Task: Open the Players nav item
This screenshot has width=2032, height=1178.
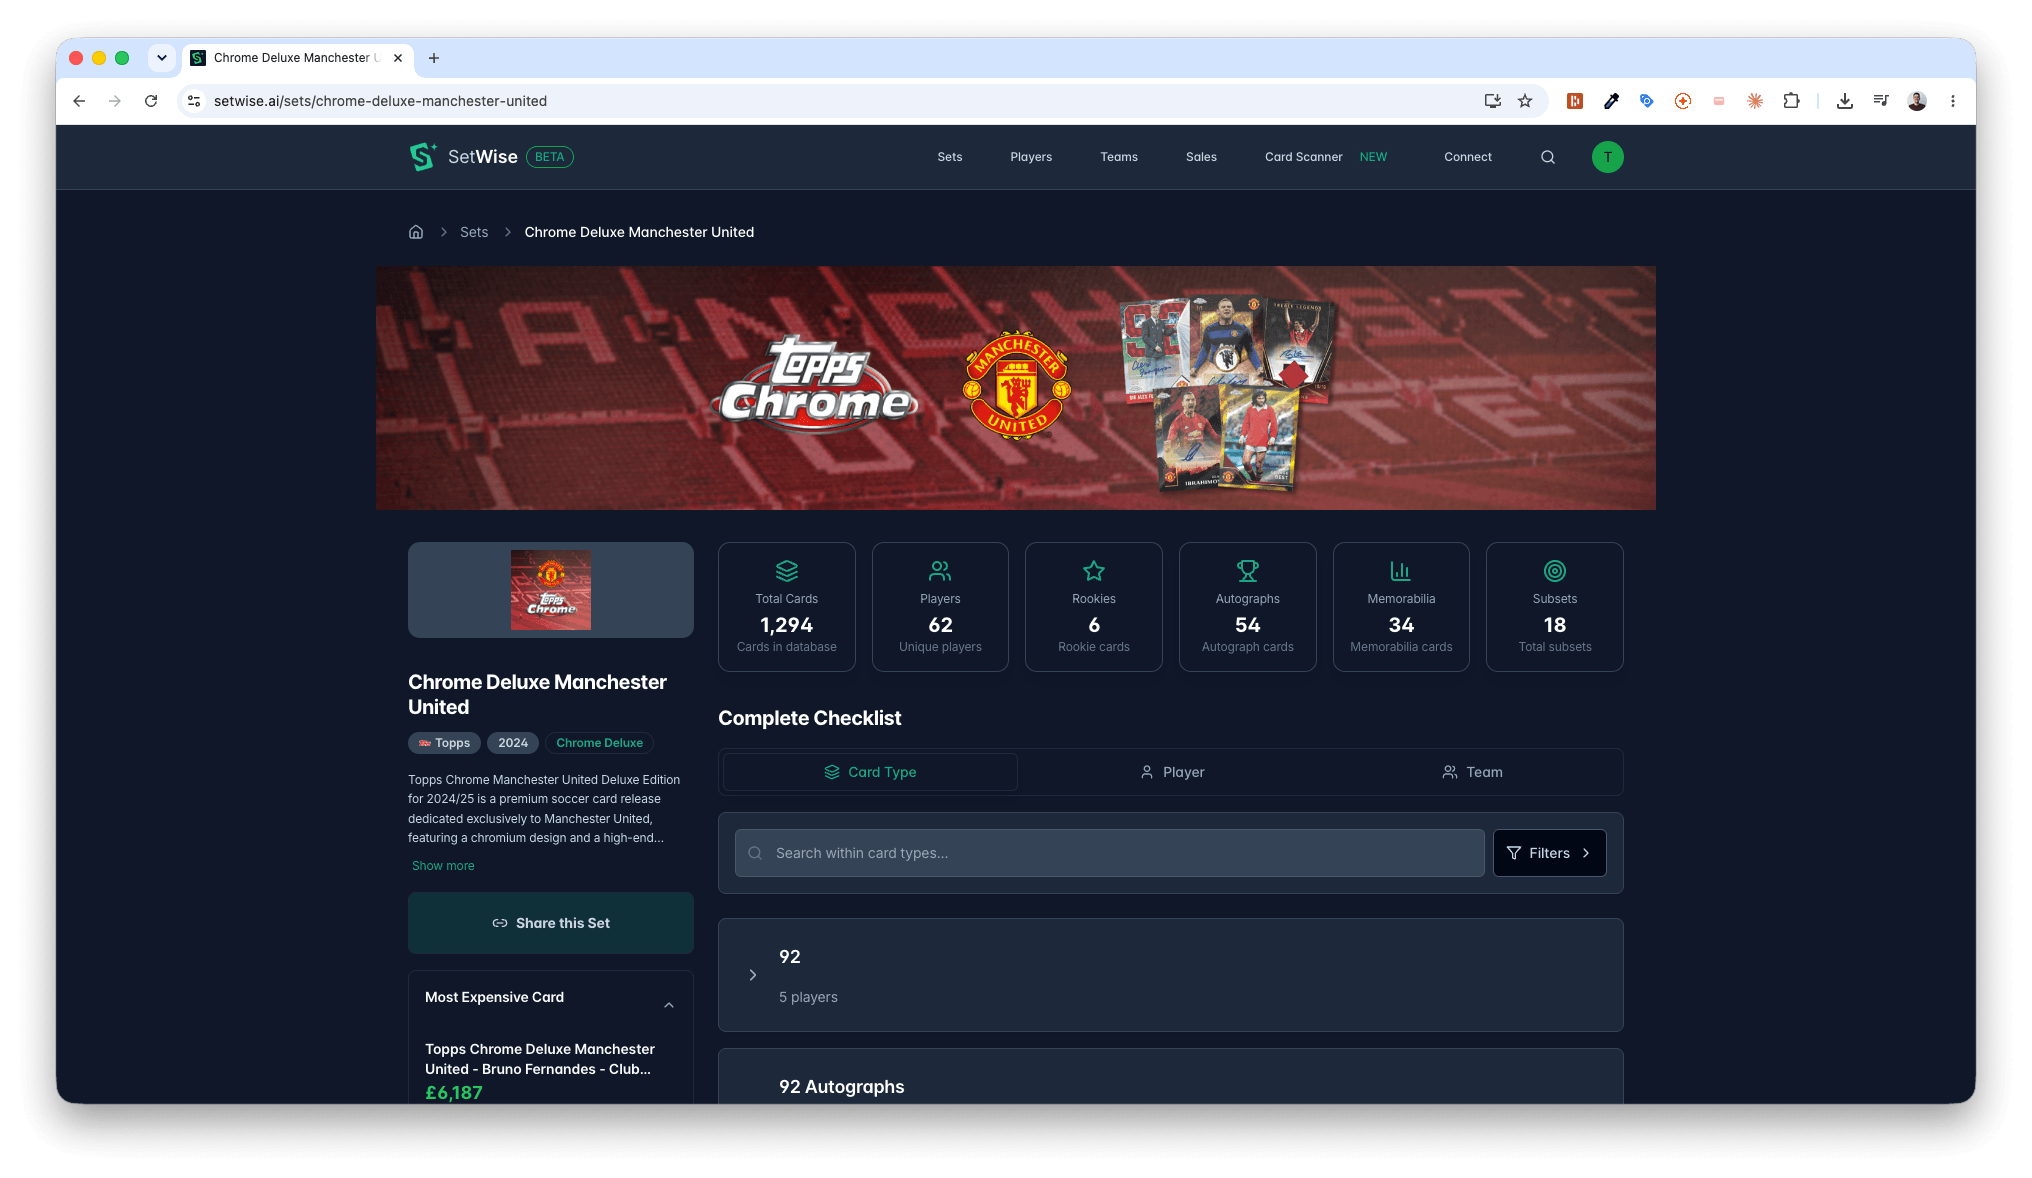Action: pos(1031,157)
